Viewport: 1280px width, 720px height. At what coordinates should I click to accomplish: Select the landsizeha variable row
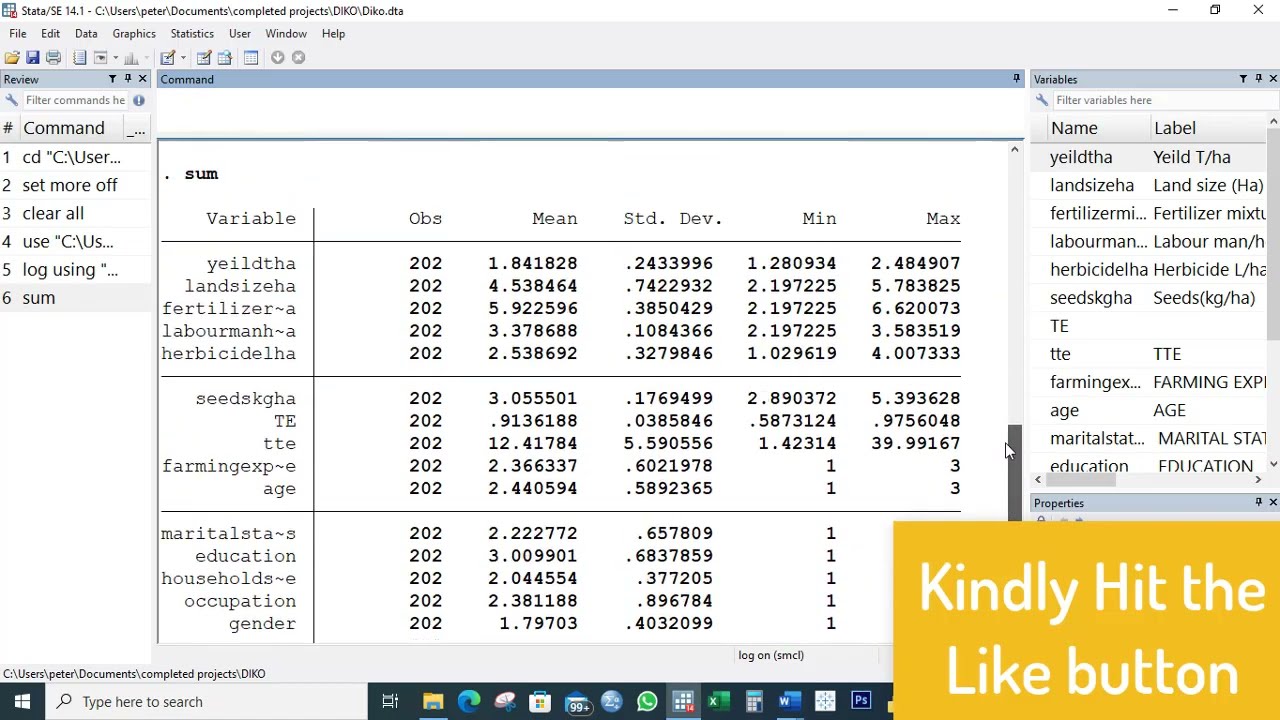(1148, 185)
